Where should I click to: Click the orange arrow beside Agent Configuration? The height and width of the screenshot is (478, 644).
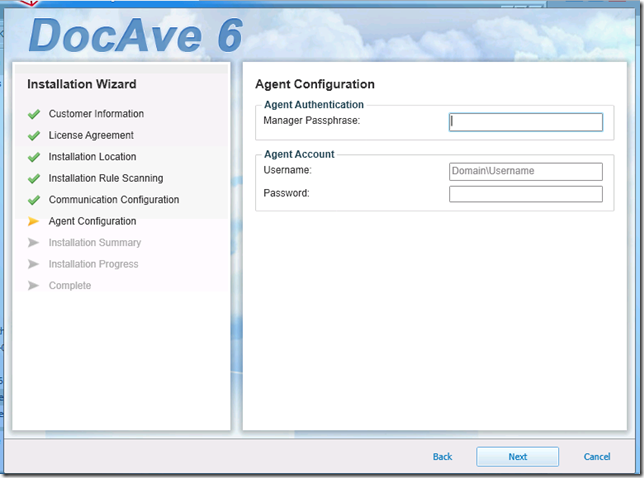click(x=33, y=221)
